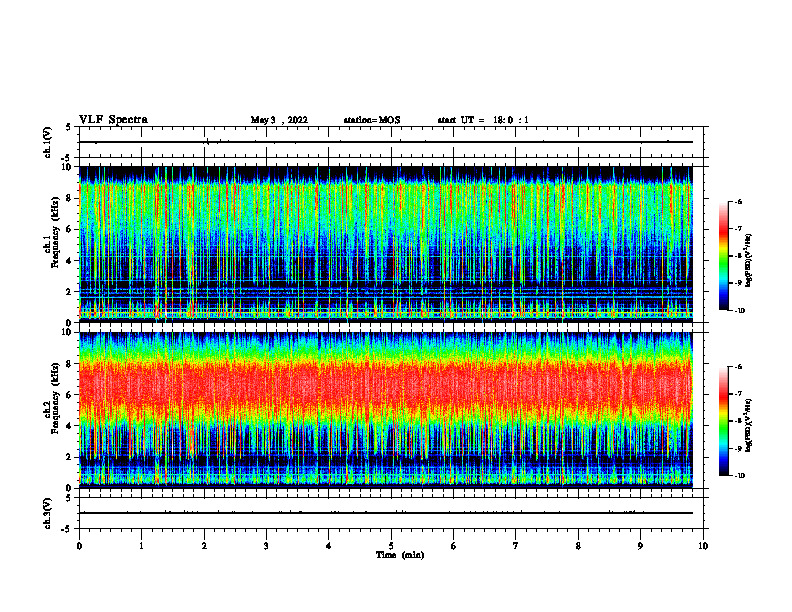This screenshot has height=612, width=792.
Task: Click time axis tick label "7"
Action: 516,546
